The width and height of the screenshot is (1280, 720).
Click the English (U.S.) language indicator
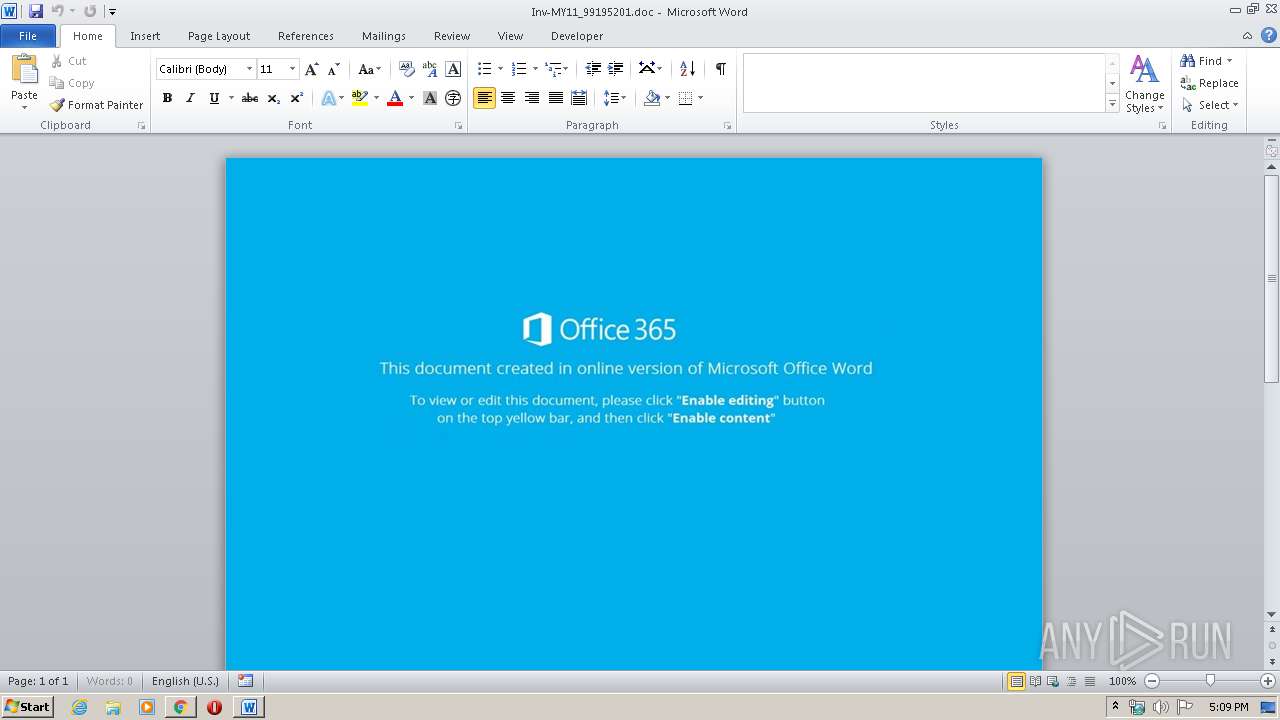(x=185, y=681)
